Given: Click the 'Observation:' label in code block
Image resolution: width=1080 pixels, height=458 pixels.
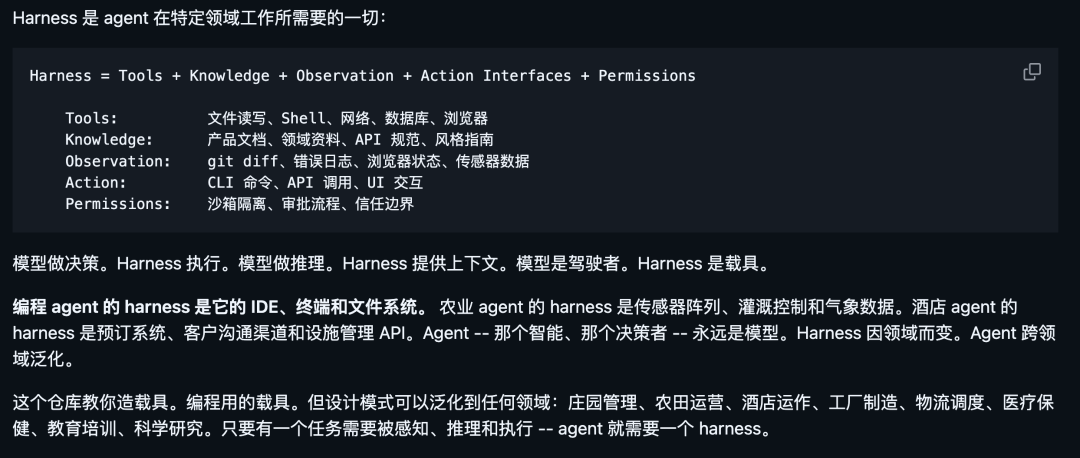Looking at the screenshot, I should [x=118, y=161].
